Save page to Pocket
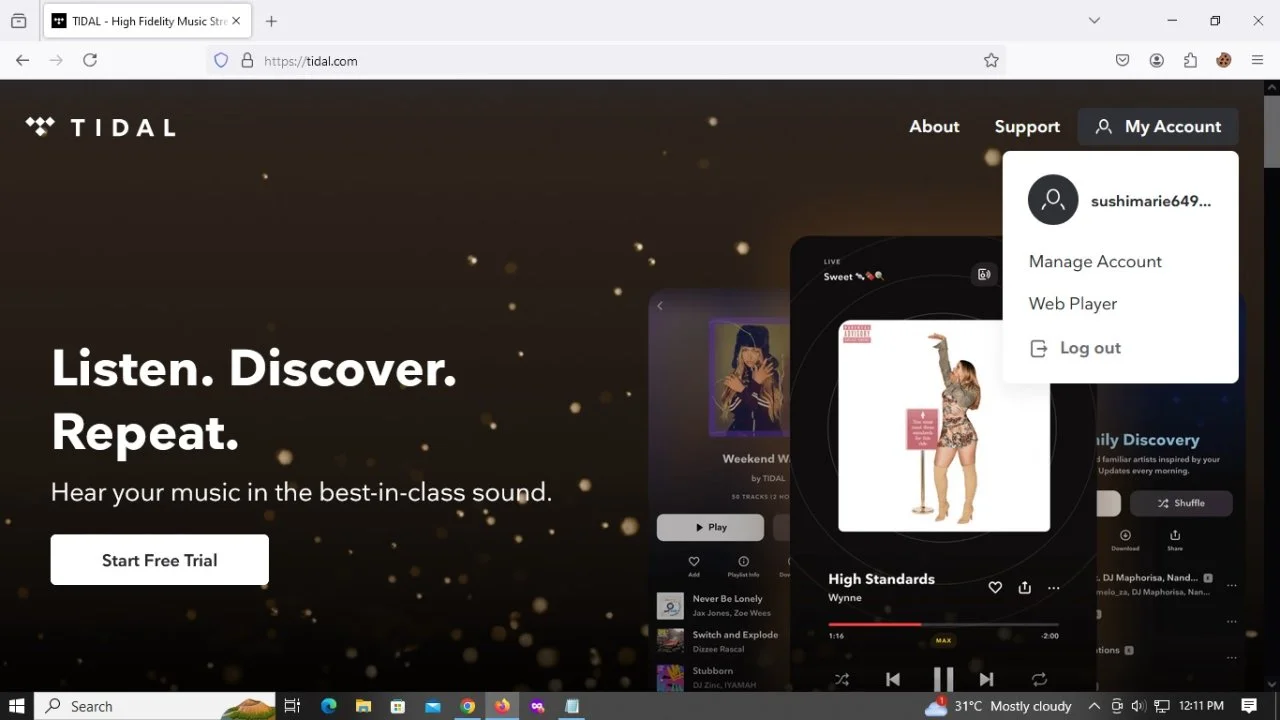 point(1123,60)
